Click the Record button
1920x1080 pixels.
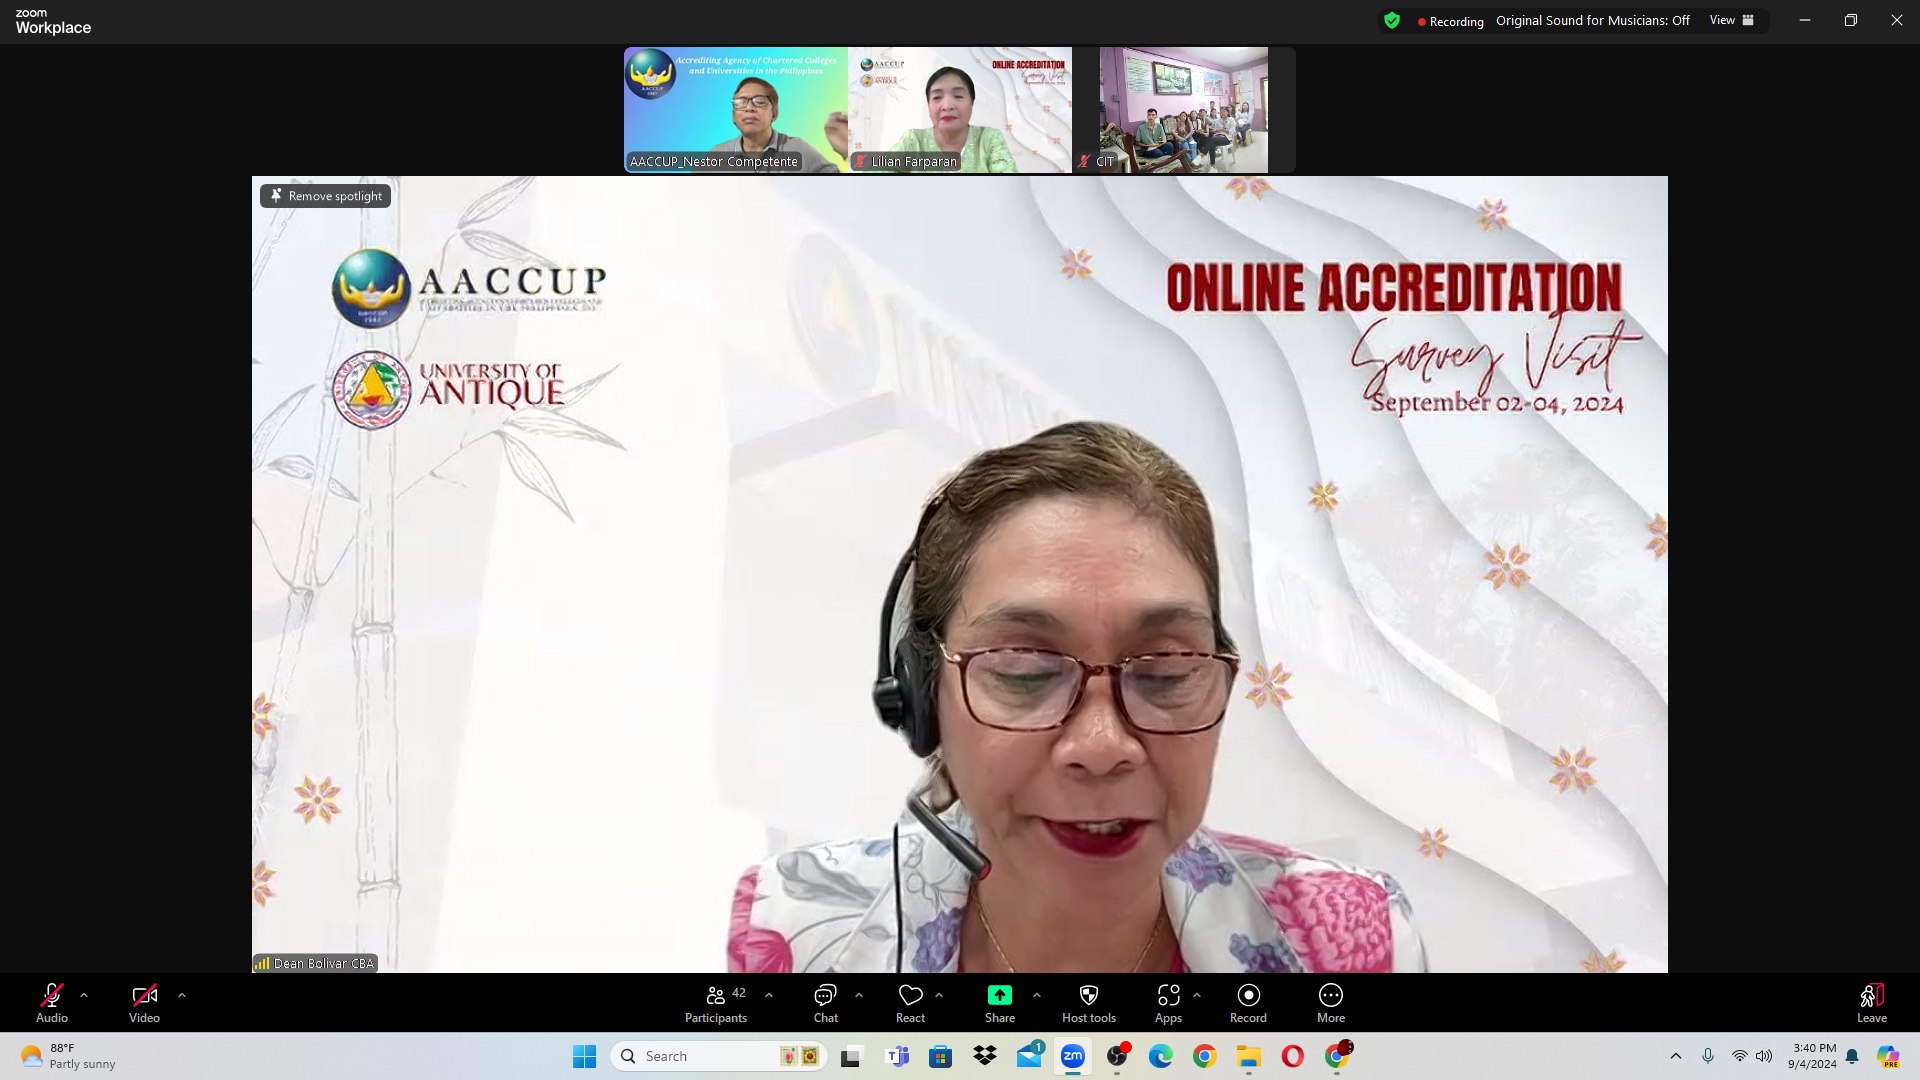click(1248, 1003)
